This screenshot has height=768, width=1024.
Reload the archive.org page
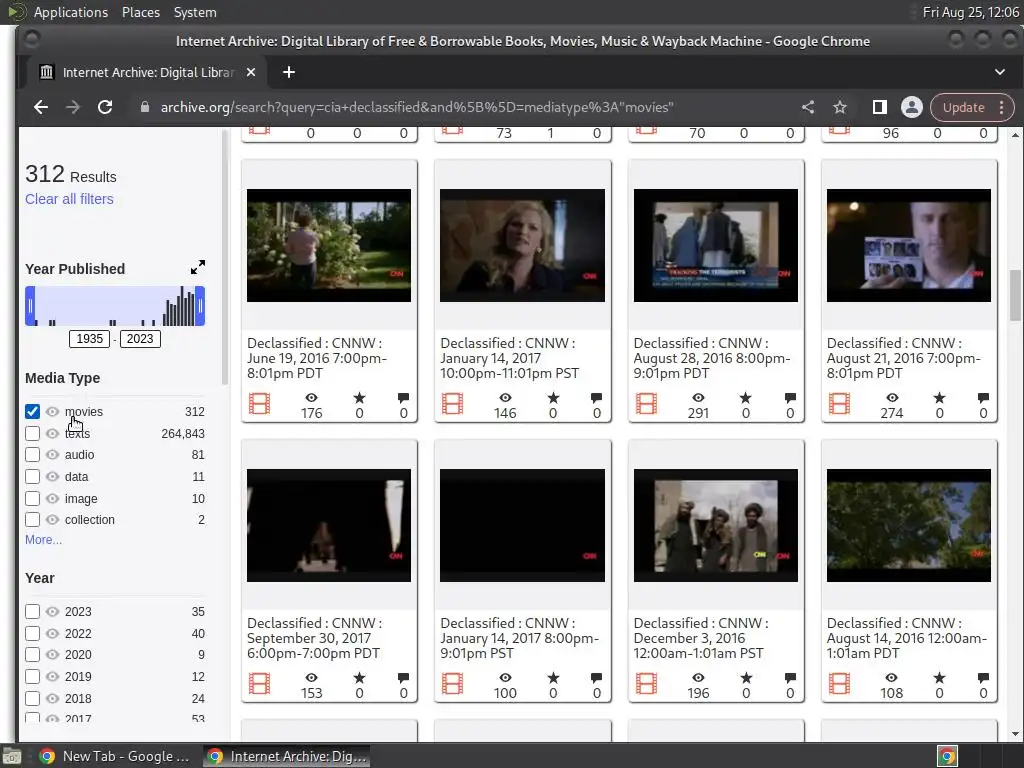104,107
